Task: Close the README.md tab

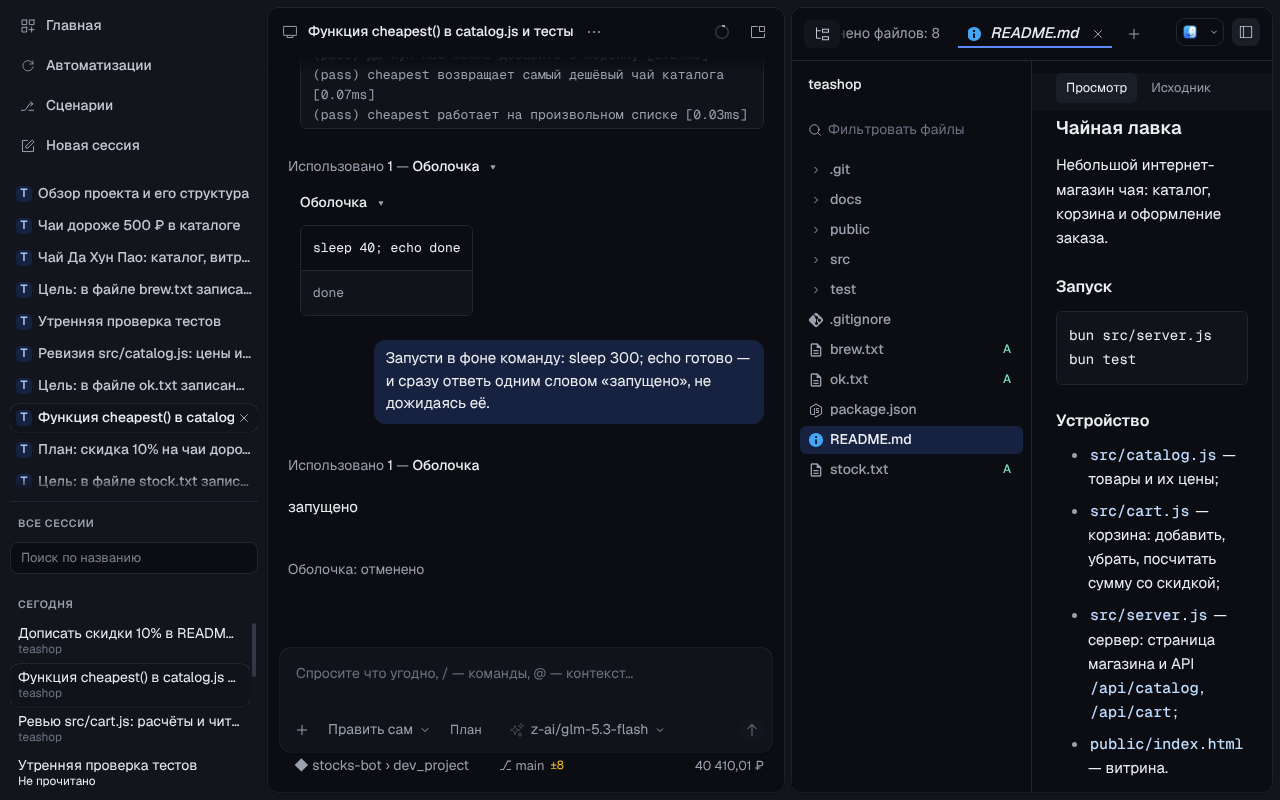Action: pyautogui.click(x=1098, y=33)
